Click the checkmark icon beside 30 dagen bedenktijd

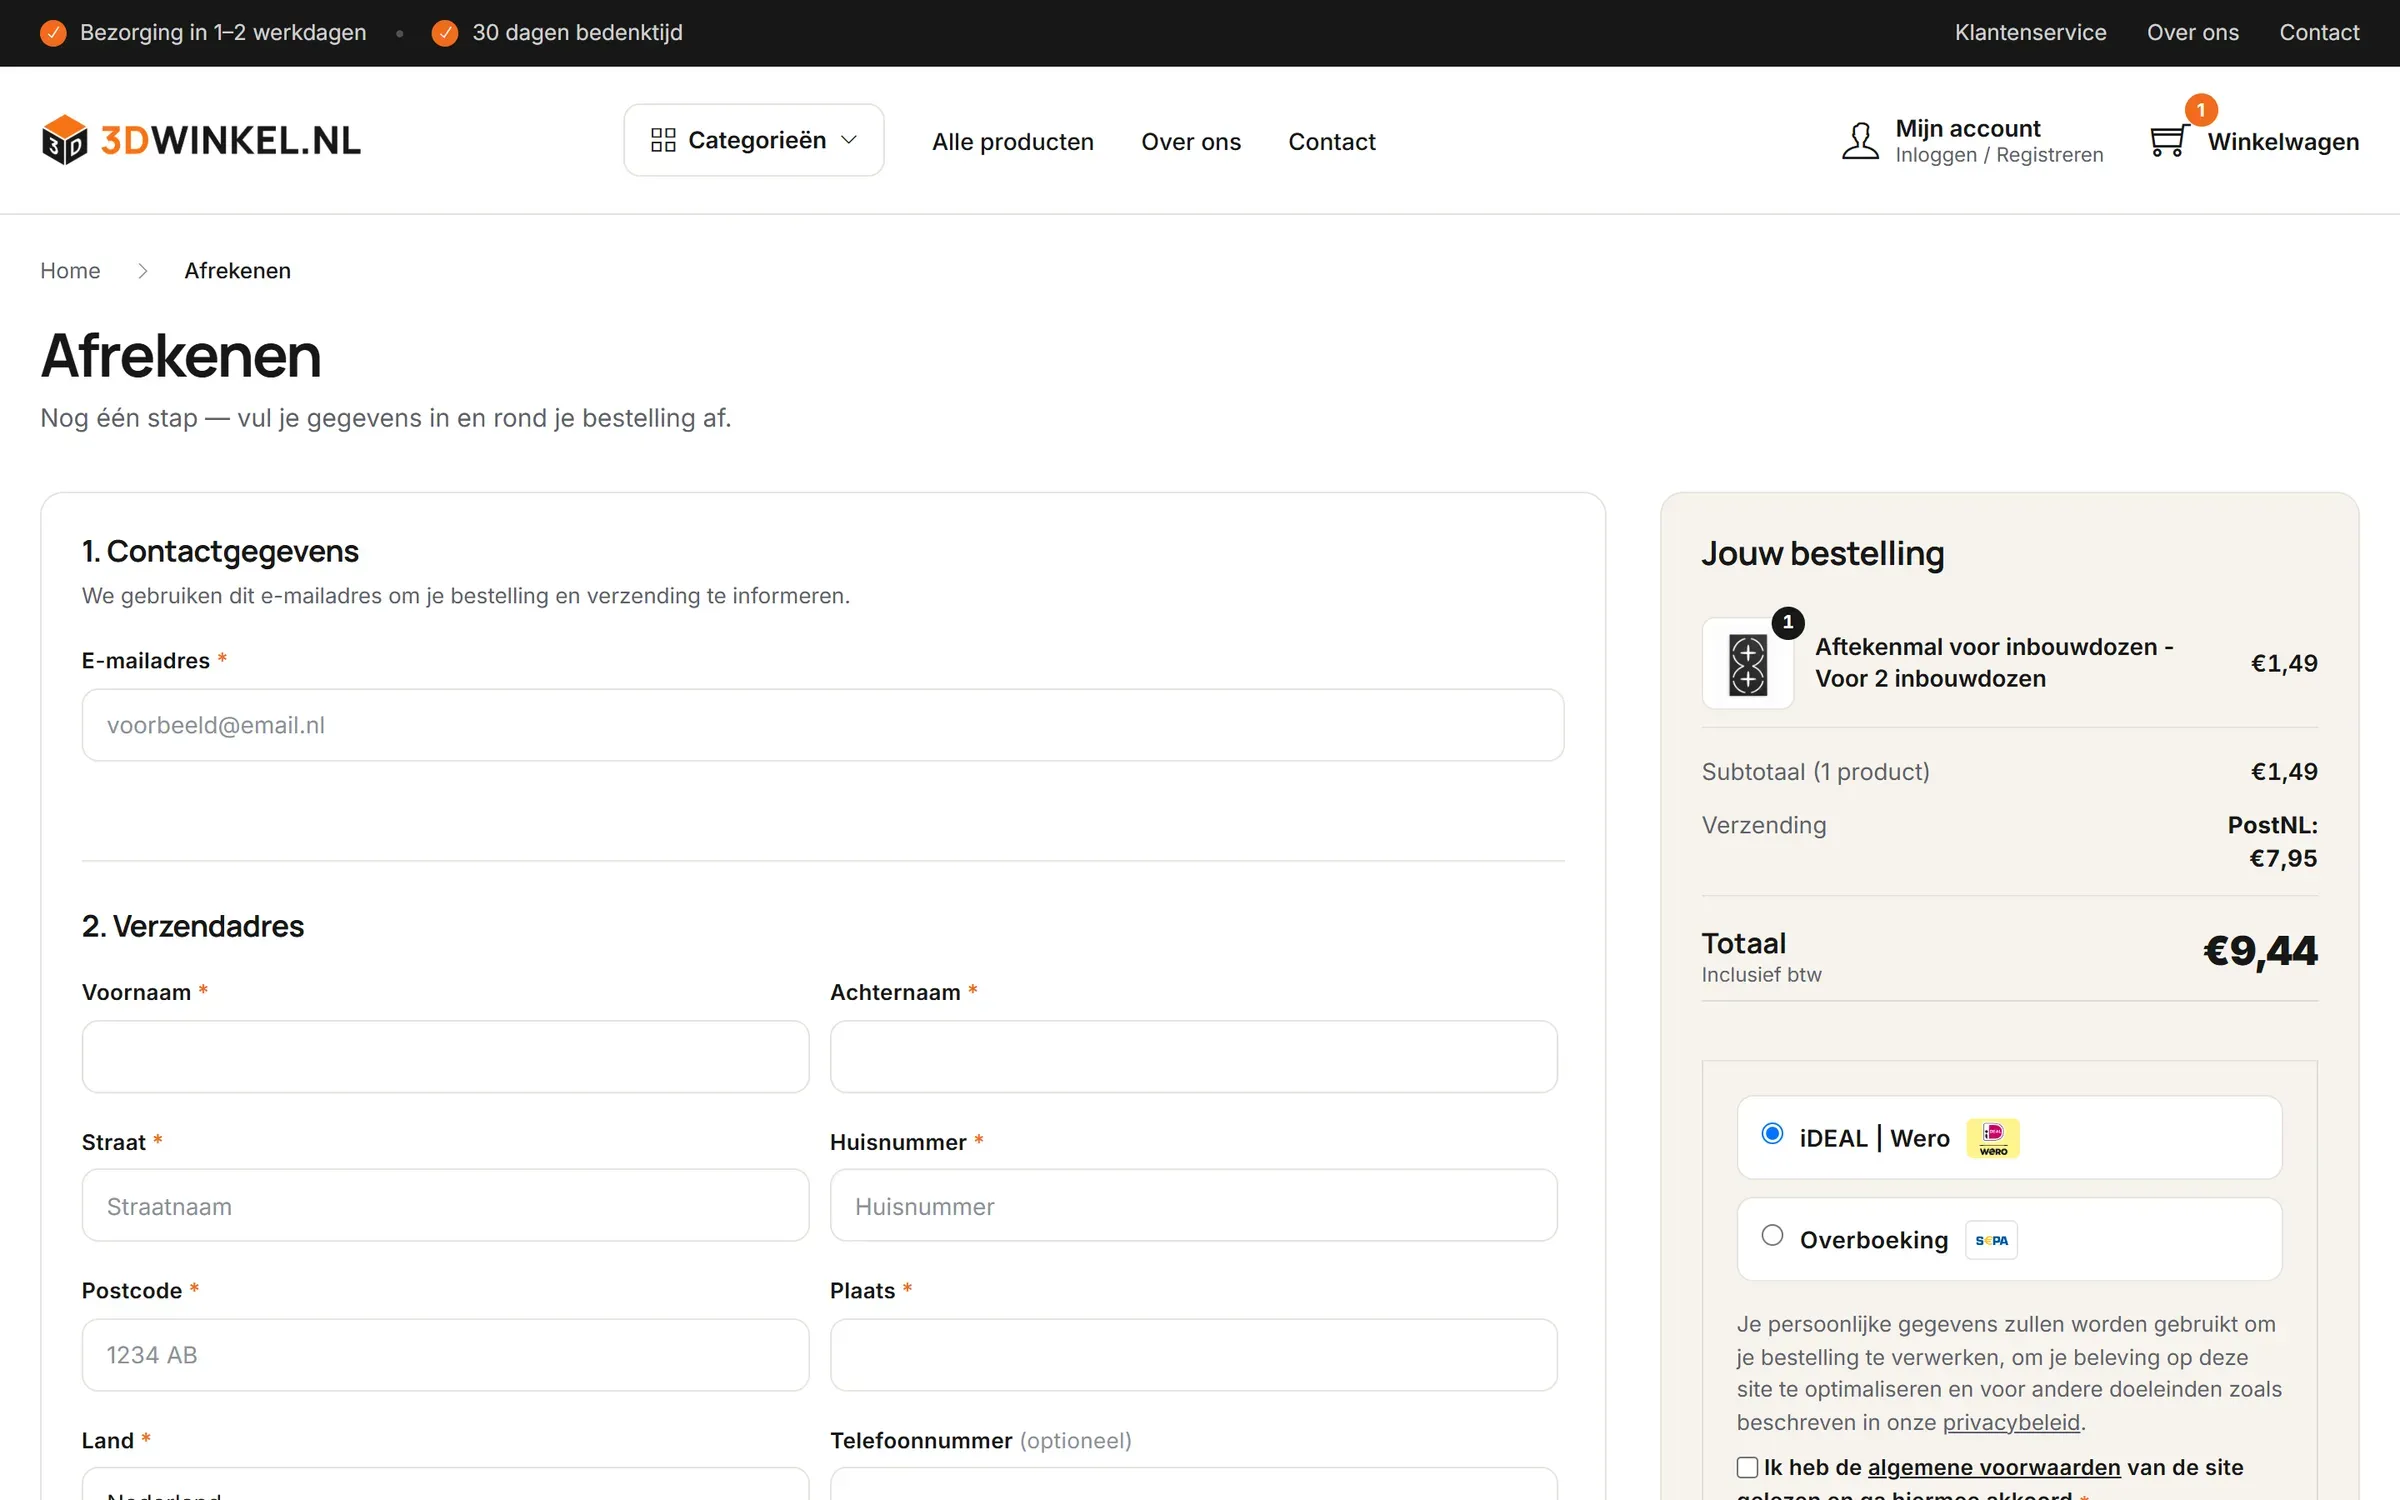click(x=444, y=33)
